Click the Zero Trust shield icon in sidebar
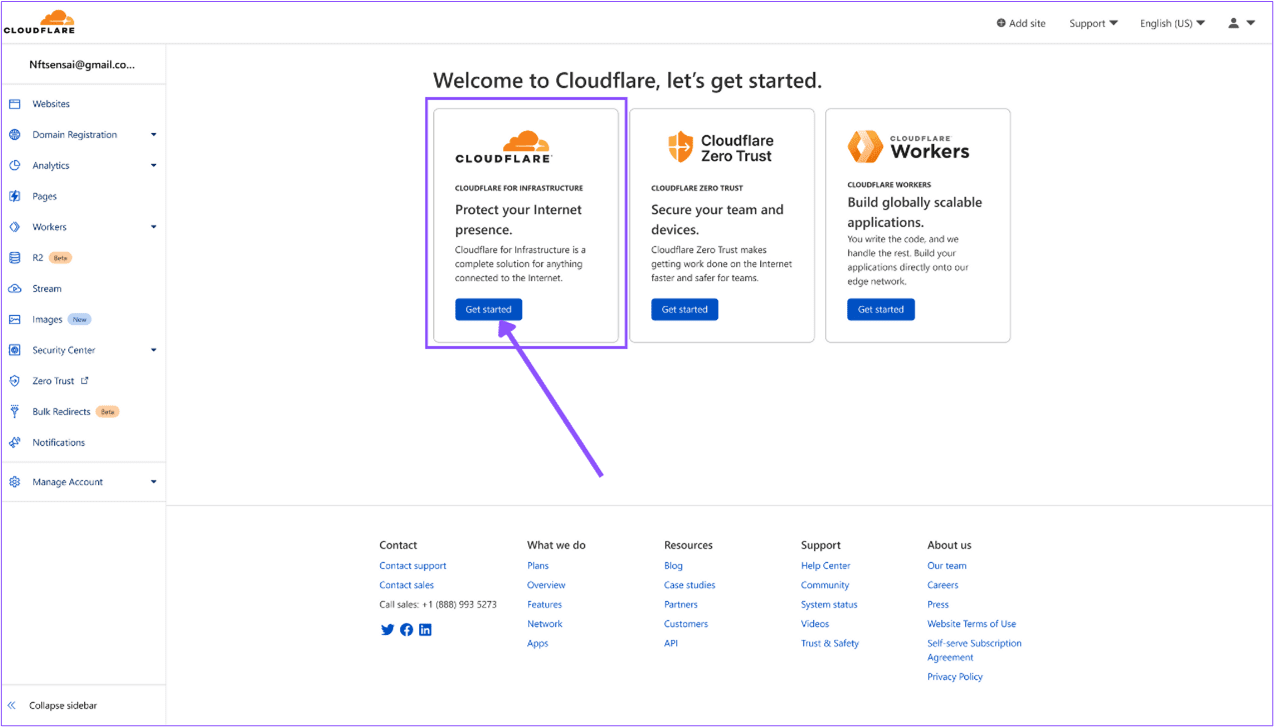 click(14, 381)
